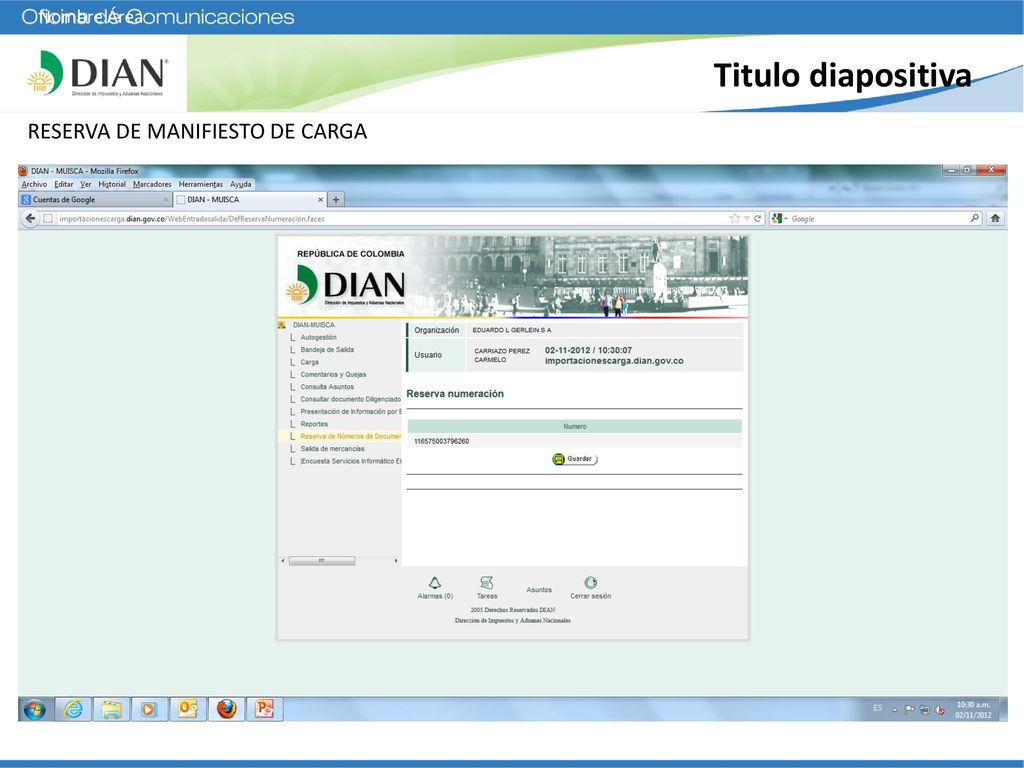Image resolution: width=1024 pixels, height=768 pixels.
Task: Open the Ayuda menu
Action: pyautogui.click(x=240, y=184)
